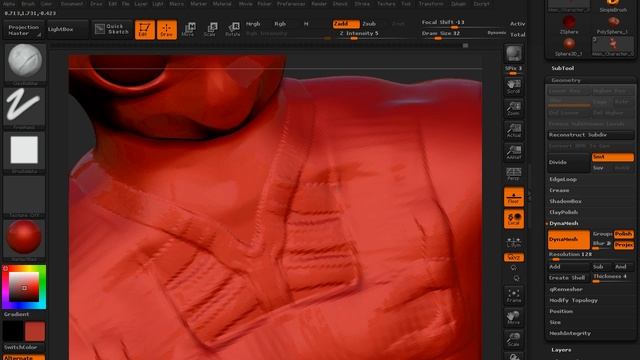Expand the SubTool section
This screenshot has width=640, height=360.
click(x=563, y=68)
